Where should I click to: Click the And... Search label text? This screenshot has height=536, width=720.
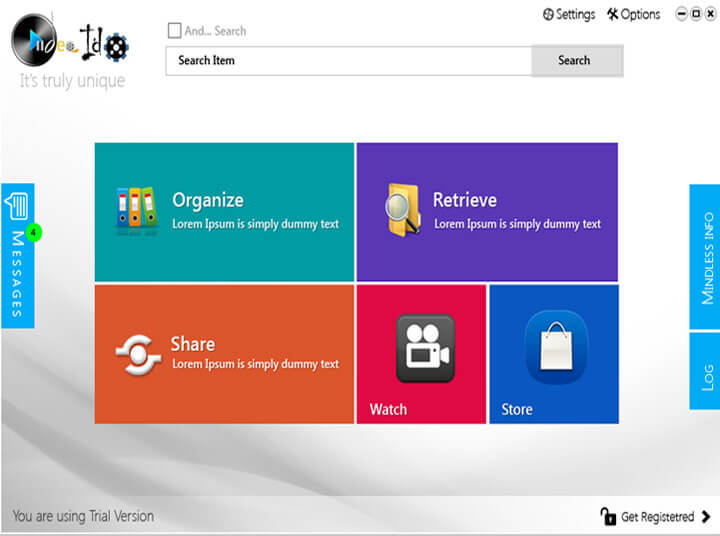pos(215,31)
